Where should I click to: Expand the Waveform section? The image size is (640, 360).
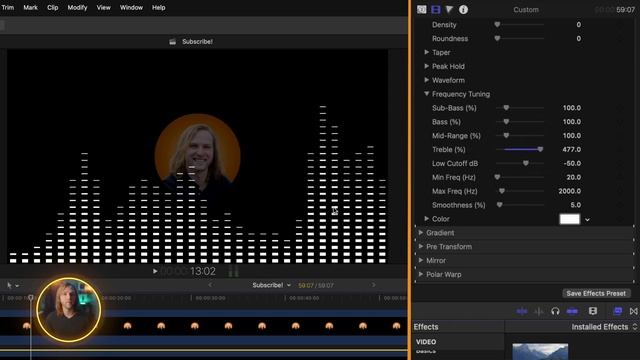[x=427, y=80]
